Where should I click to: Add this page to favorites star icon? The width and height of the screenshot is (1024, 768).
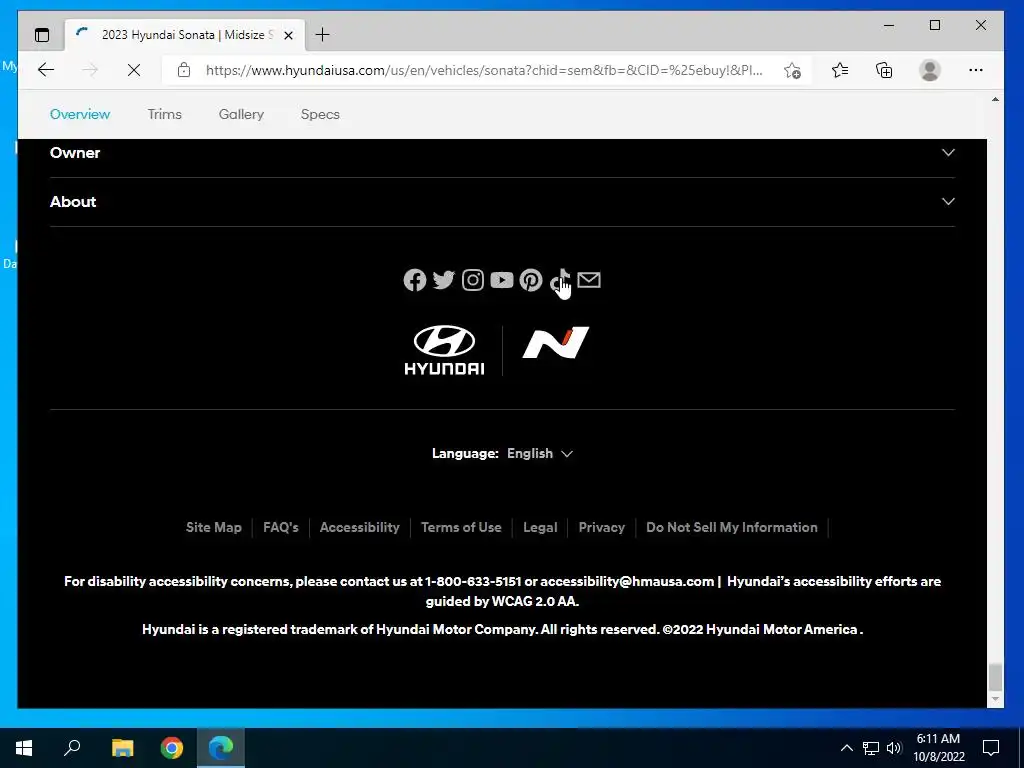[x=792, y=70]
